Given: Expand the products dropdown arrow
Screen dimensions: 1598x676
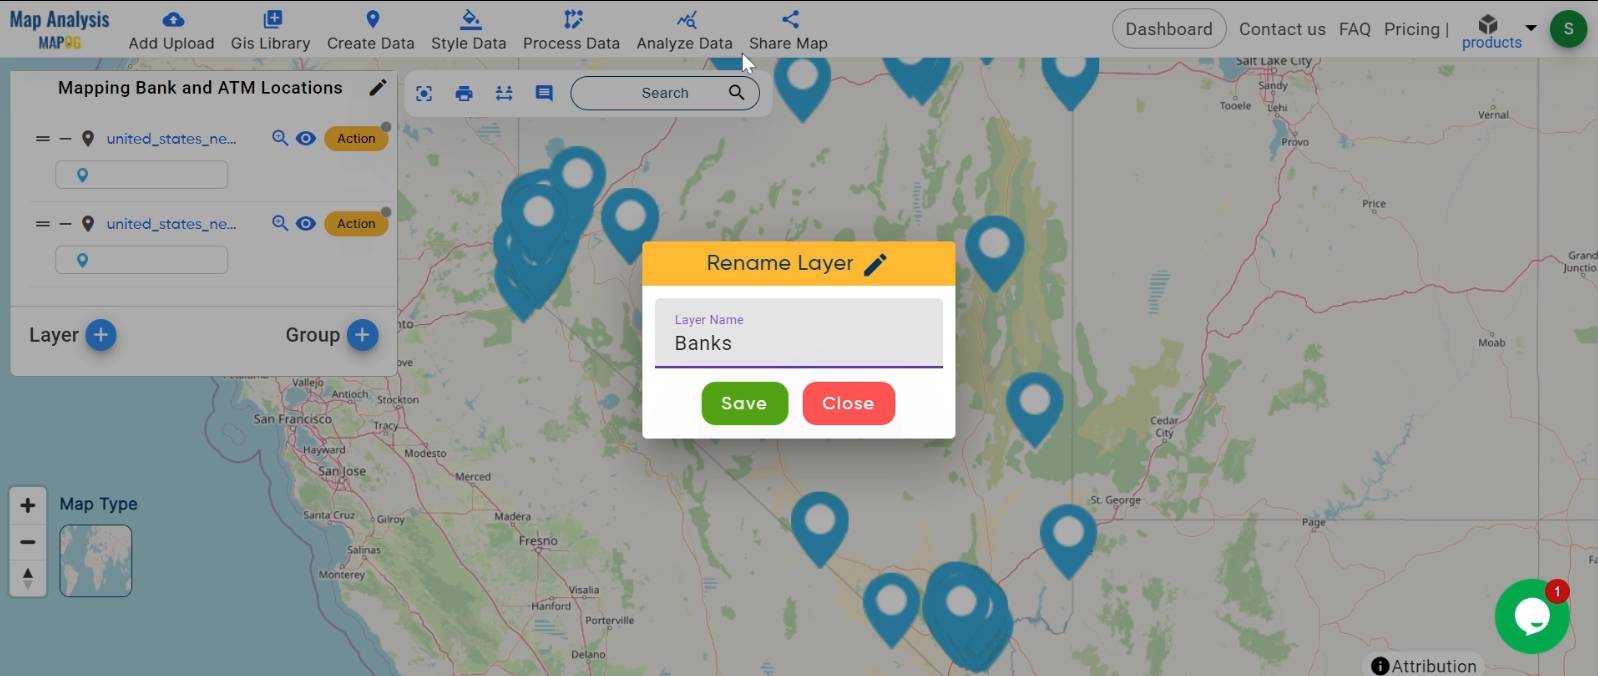Looking at the screenshot, I should pyautogui.click(x=1530, y=27).
